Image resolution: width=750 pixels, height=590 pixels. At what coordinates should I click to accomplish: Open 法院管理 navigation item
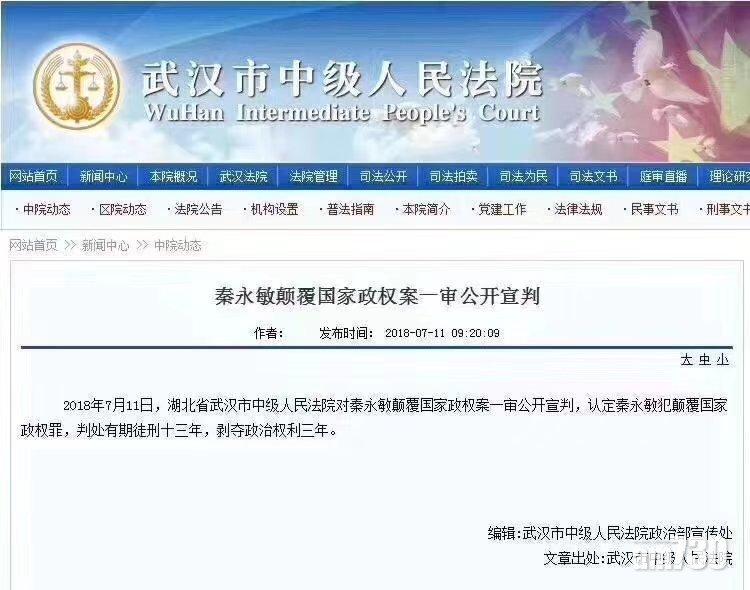(x=313, y=177)
